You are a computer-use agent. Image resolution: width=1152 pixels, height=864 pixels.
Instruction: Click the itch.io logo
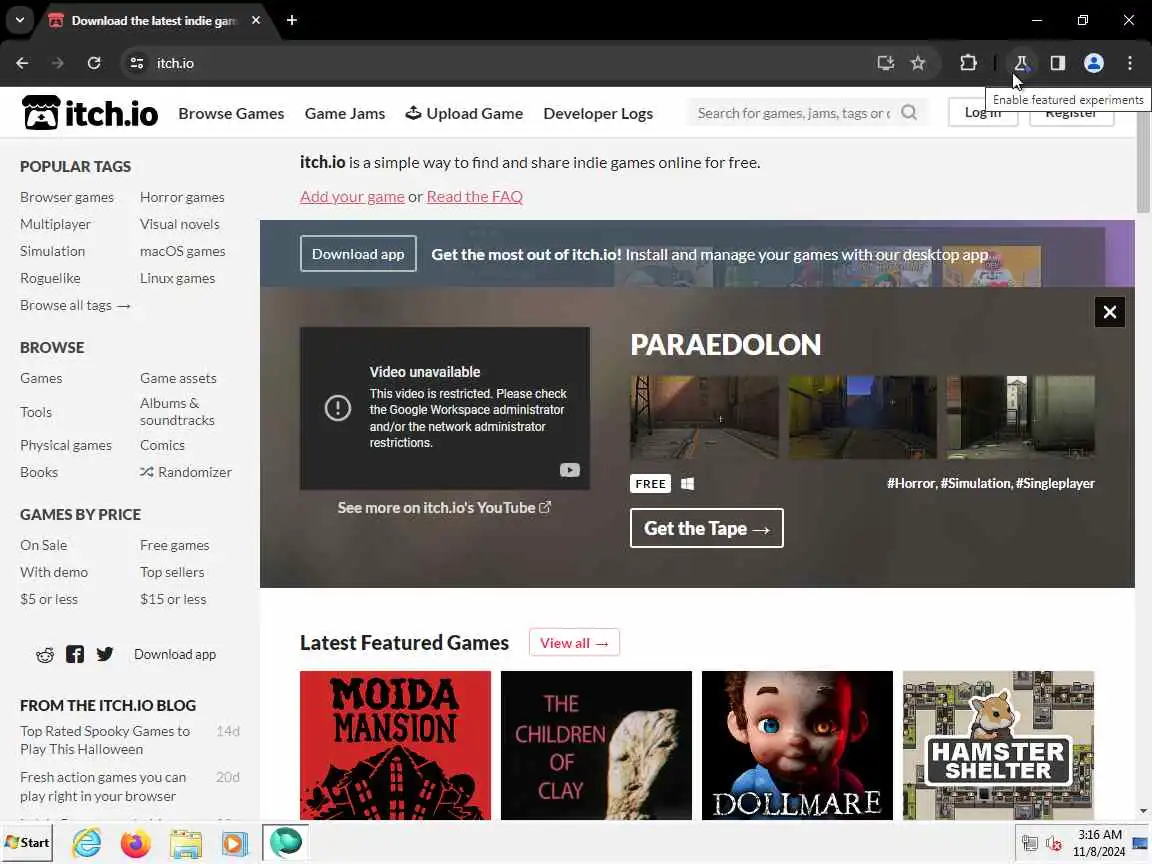(x=90, y=113)
